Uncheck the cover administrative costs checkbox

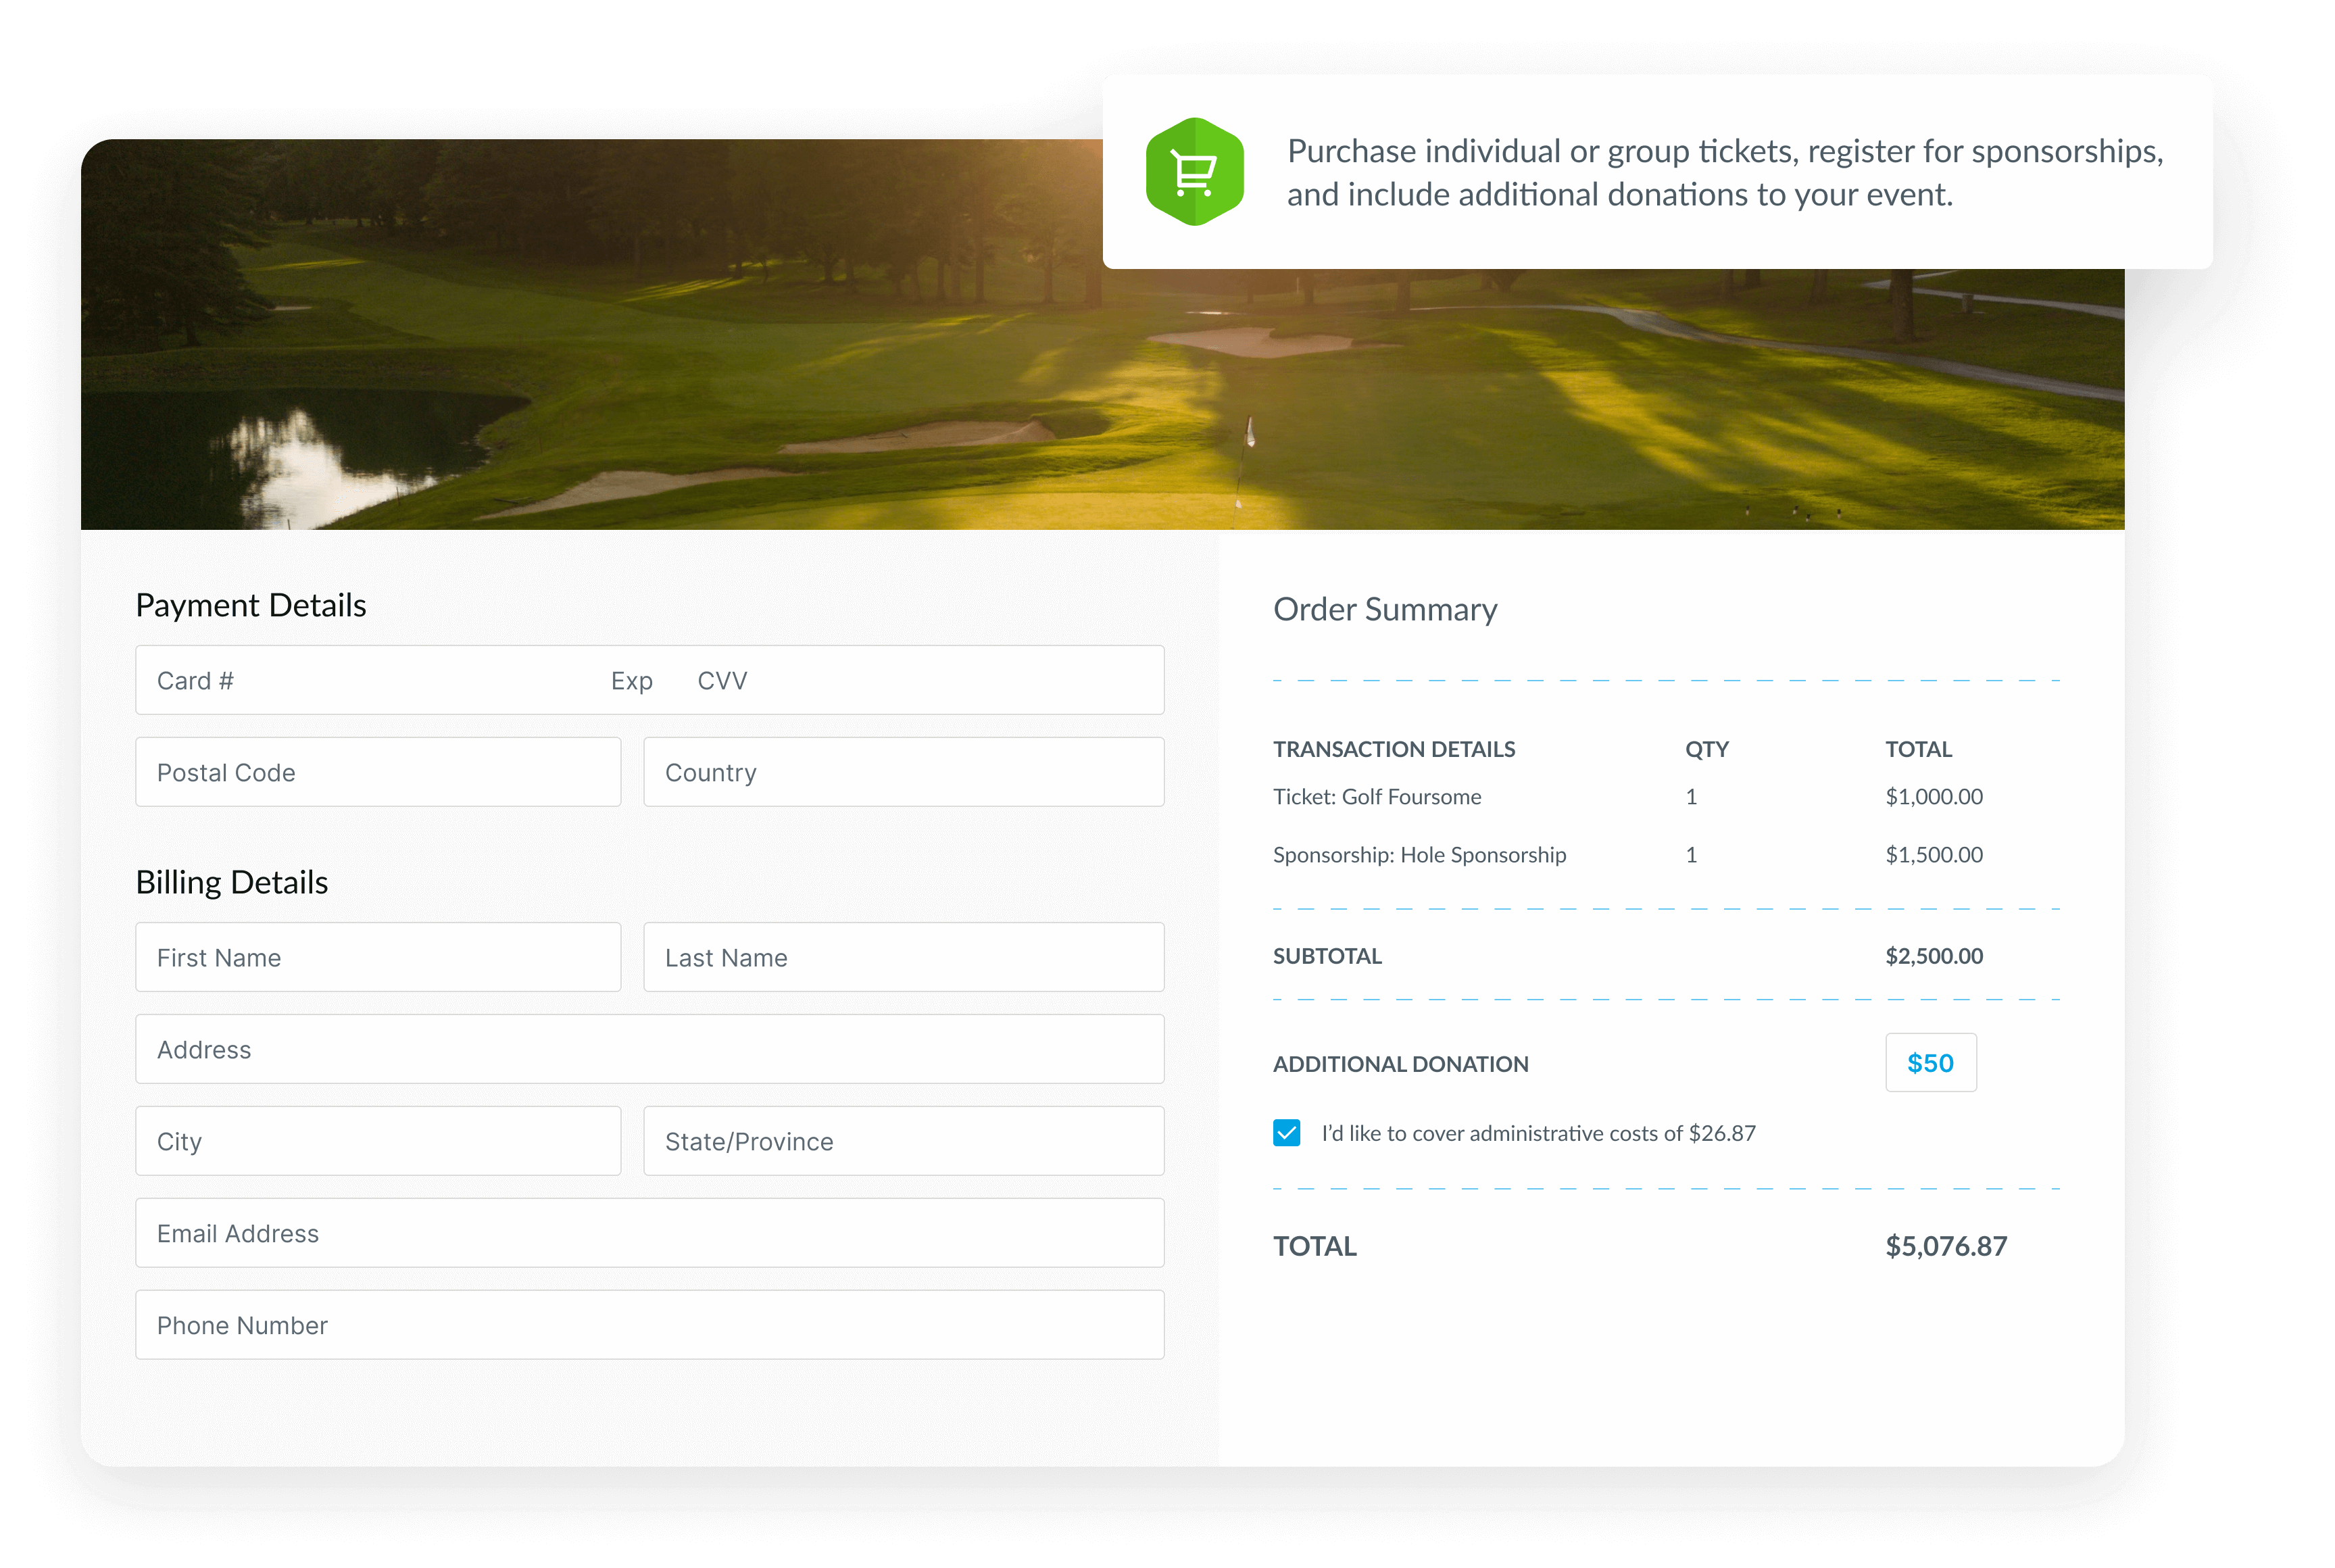click(x=1286, y=1133)
